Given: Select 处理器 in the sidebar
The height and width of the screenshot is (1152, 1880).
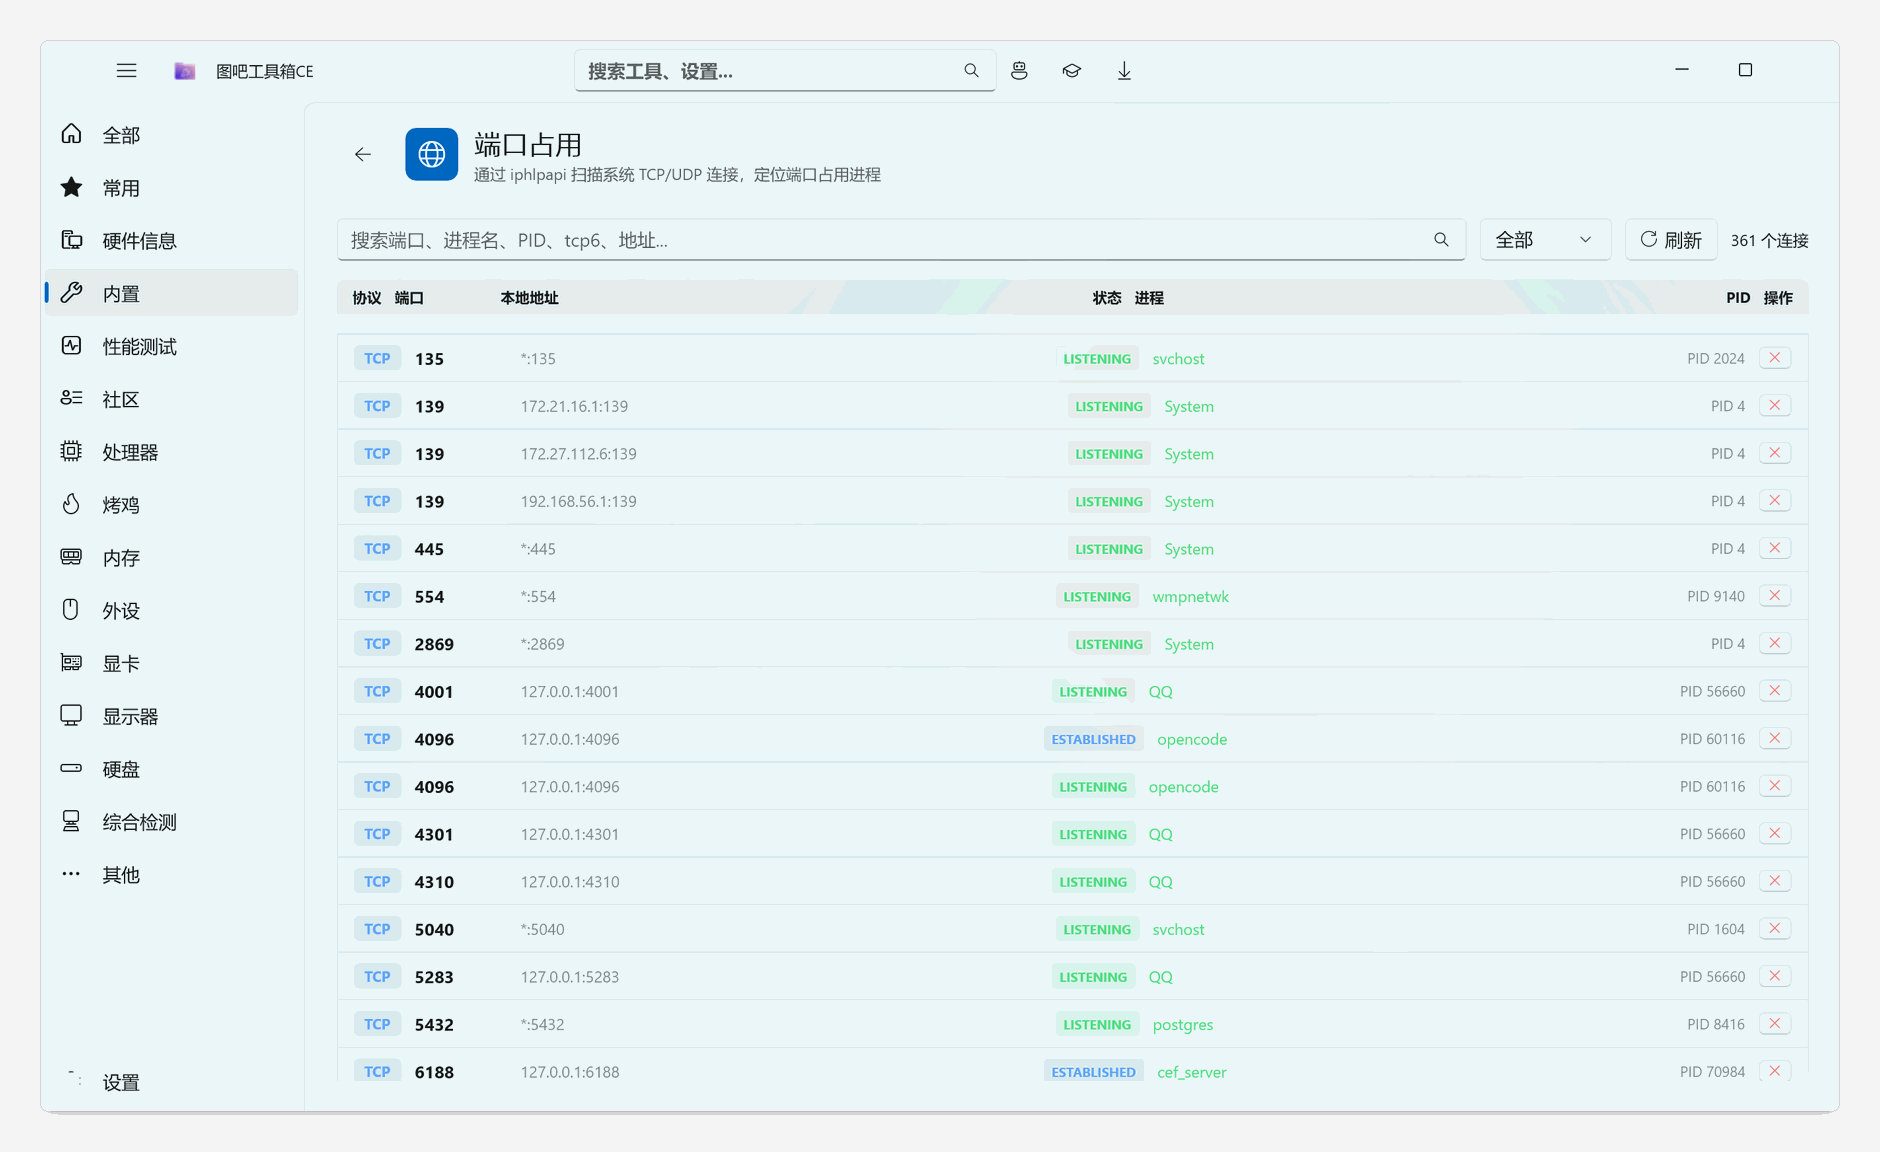Looking at the screenshot, I should coord(171,452).
